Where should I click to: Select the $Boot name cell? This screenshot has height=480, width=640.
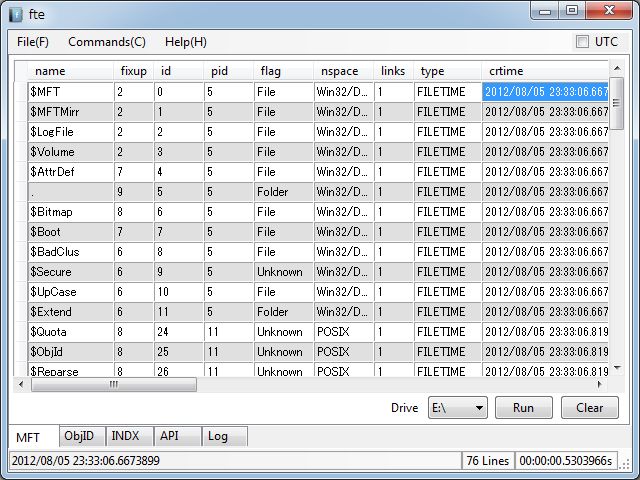point(71,231)
